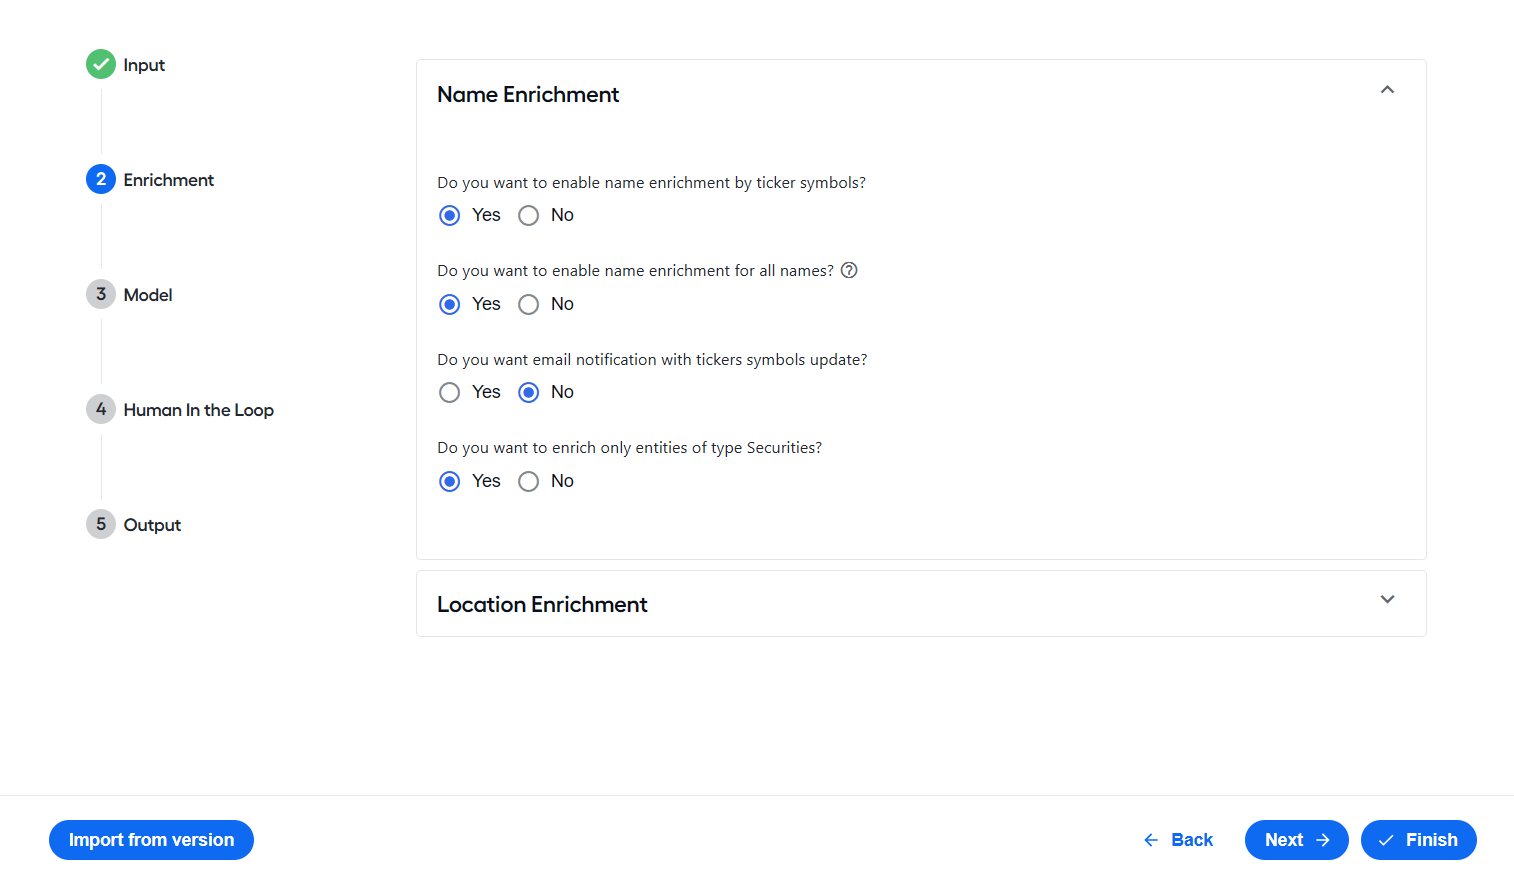1514x879 pixels.
Task: Go to the Input step label
Action: tap(144, 65)
